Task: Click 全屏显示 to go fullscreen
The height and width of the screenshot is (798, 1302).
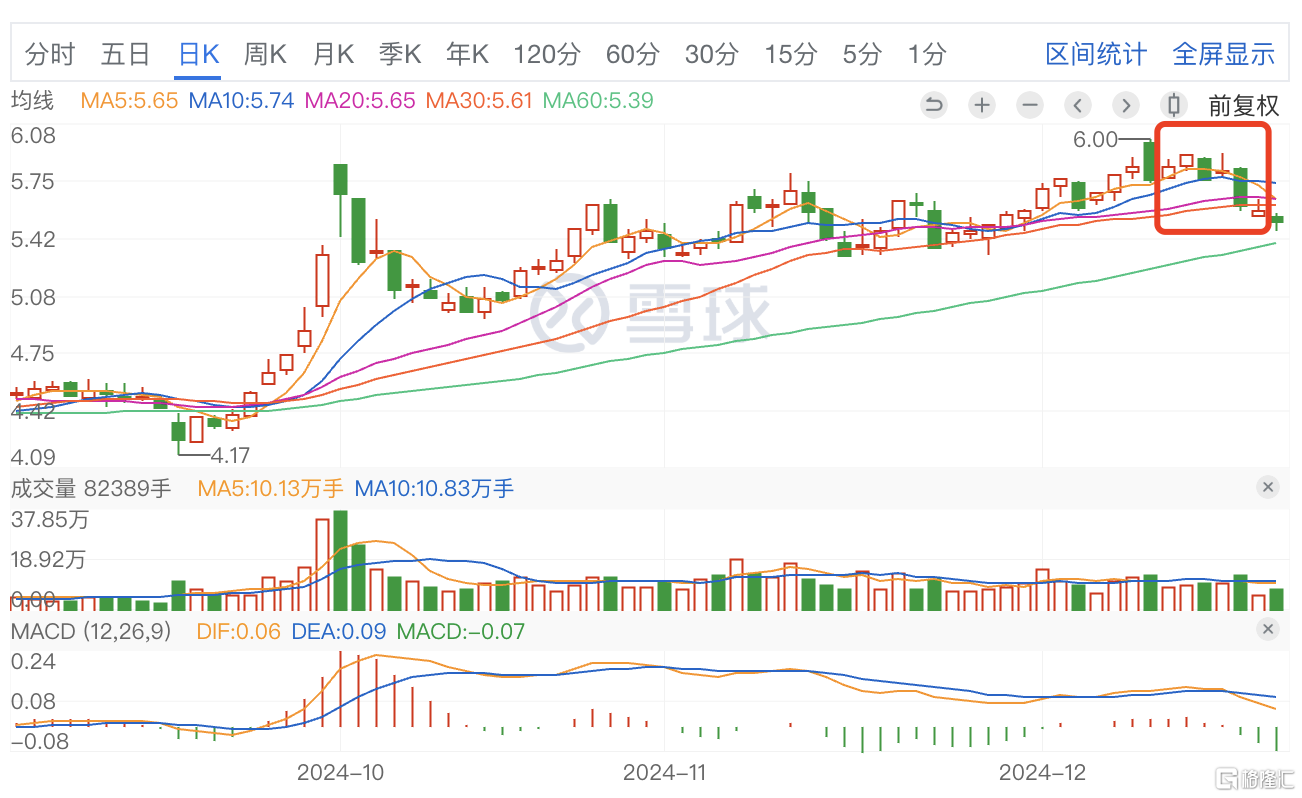Action: click(1224, 54)
